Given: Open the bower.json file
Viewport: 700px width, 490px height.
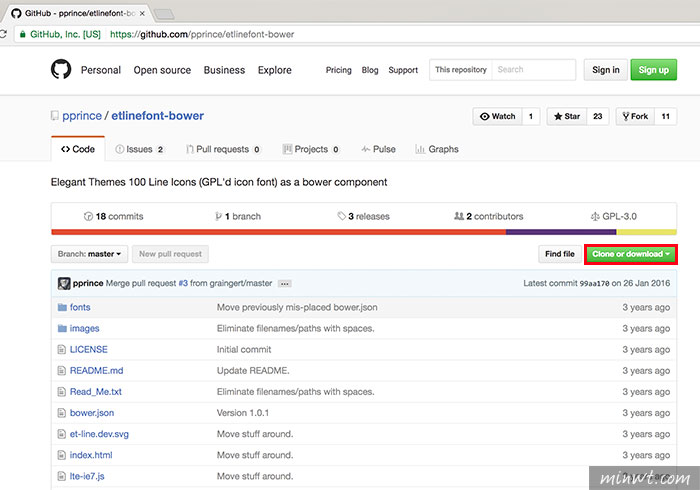Looking at the screenshot, I should [x=92, y=413].
